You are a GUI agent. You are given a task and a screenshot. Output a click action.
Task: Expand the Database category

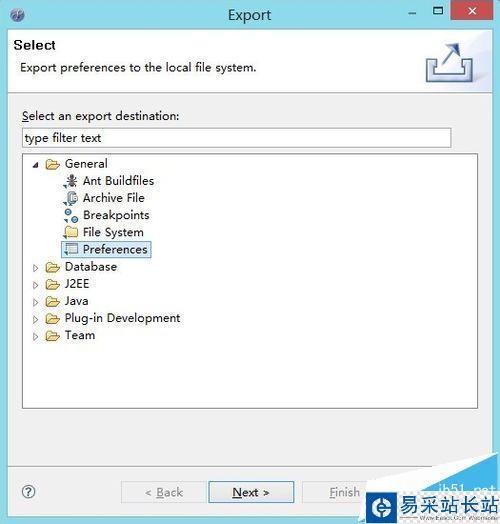coord(35,268)
